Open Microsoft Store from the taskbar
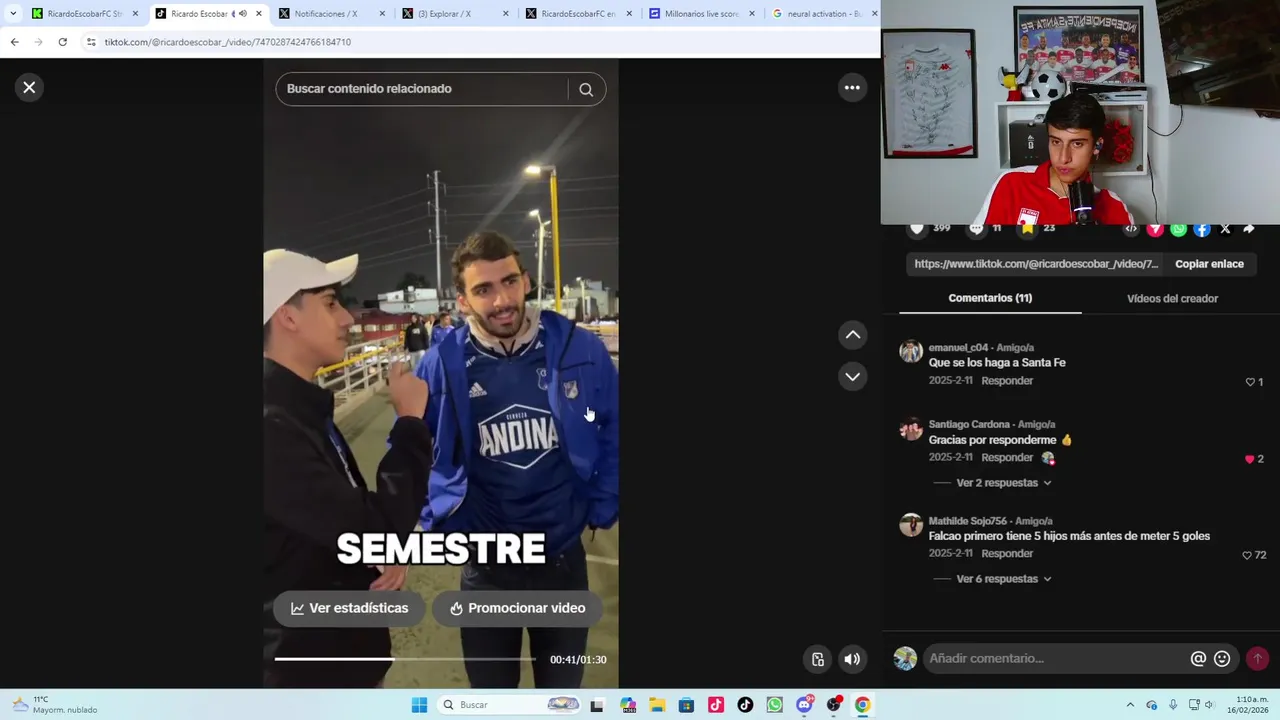Viewport: 1280px width, 720px height. (x=686, y=705)
